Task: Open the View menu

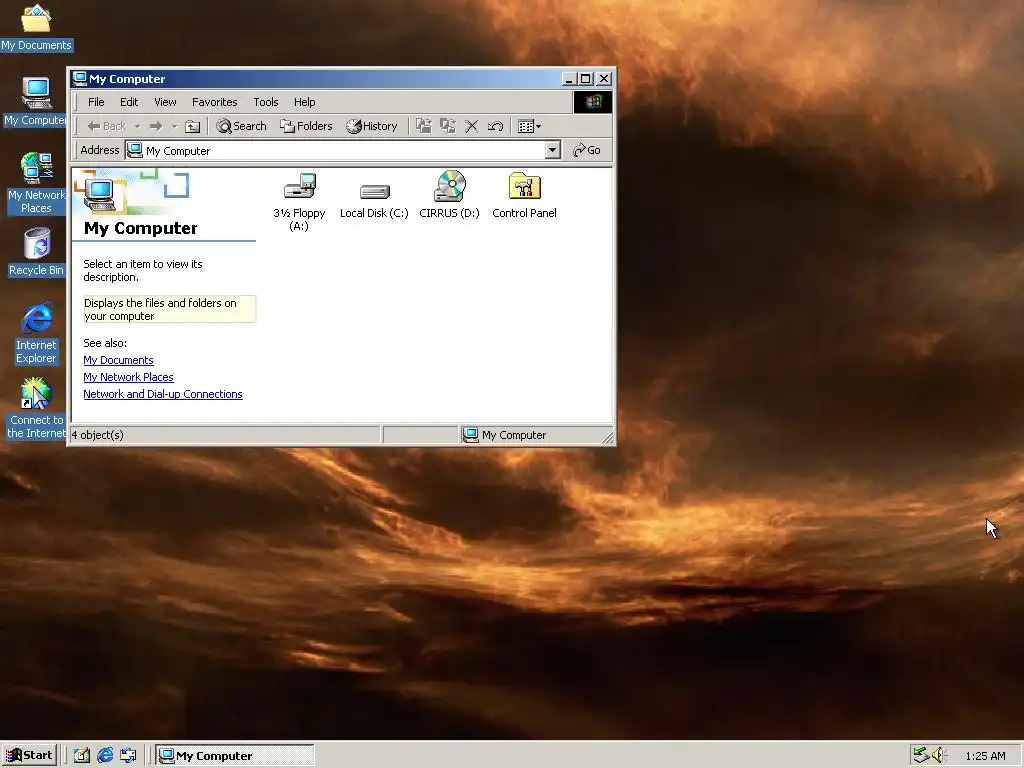Action: click(165, 102)
